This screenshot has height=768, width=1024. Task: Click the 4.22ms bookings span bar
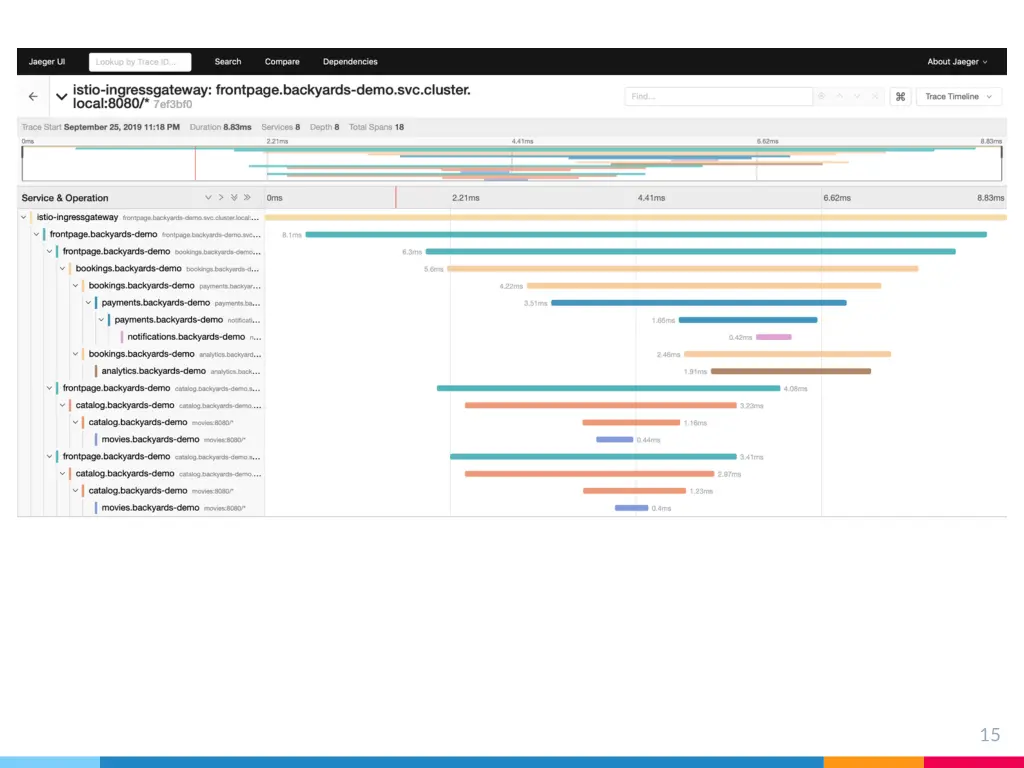[x=704, y=285]
